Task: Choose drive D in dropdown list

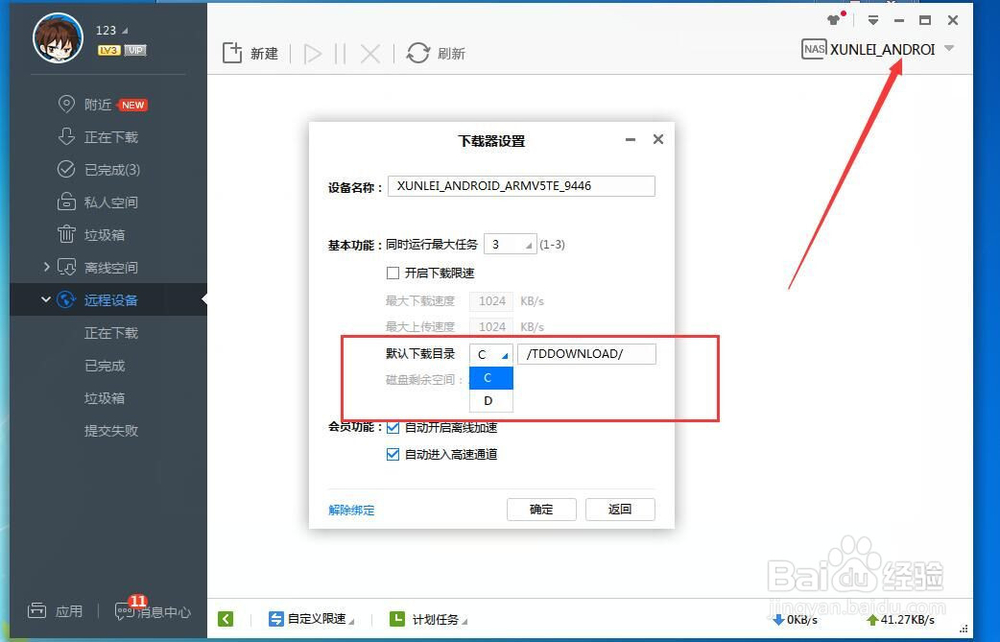Action: pyautogui.click(x=491, y=400)
